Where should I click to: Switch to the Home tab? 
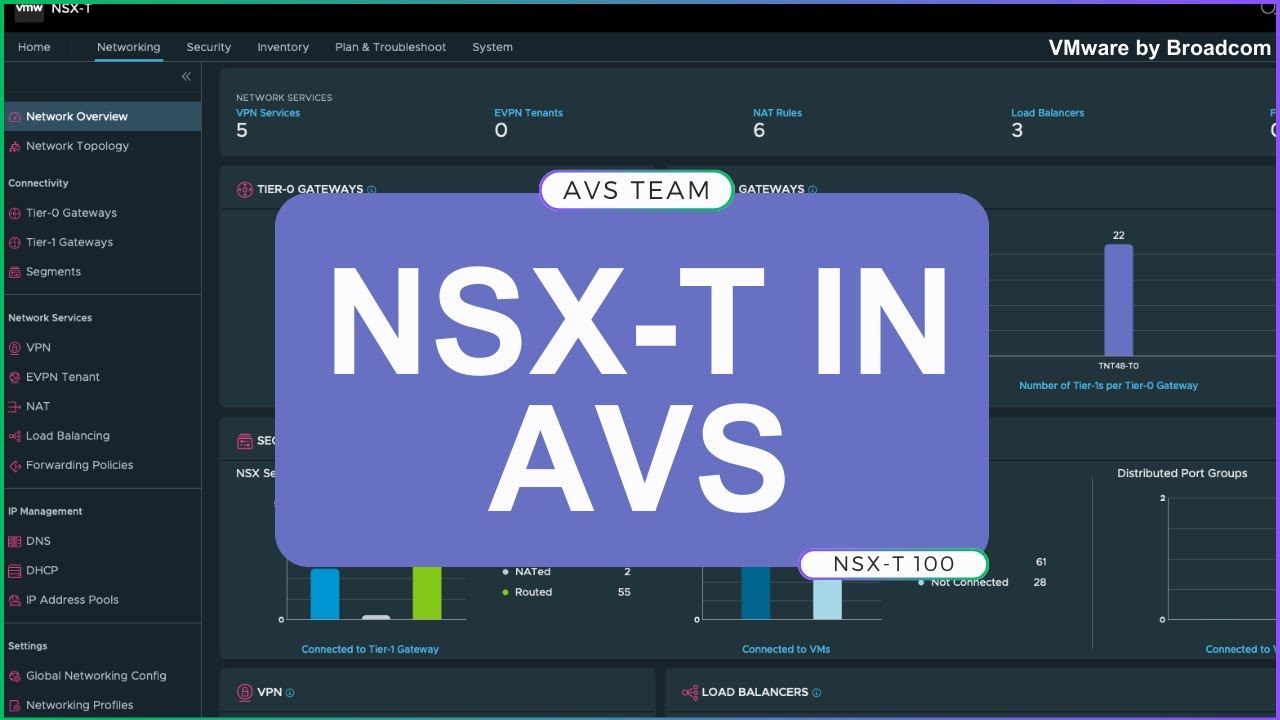click(x=34, y=47)
